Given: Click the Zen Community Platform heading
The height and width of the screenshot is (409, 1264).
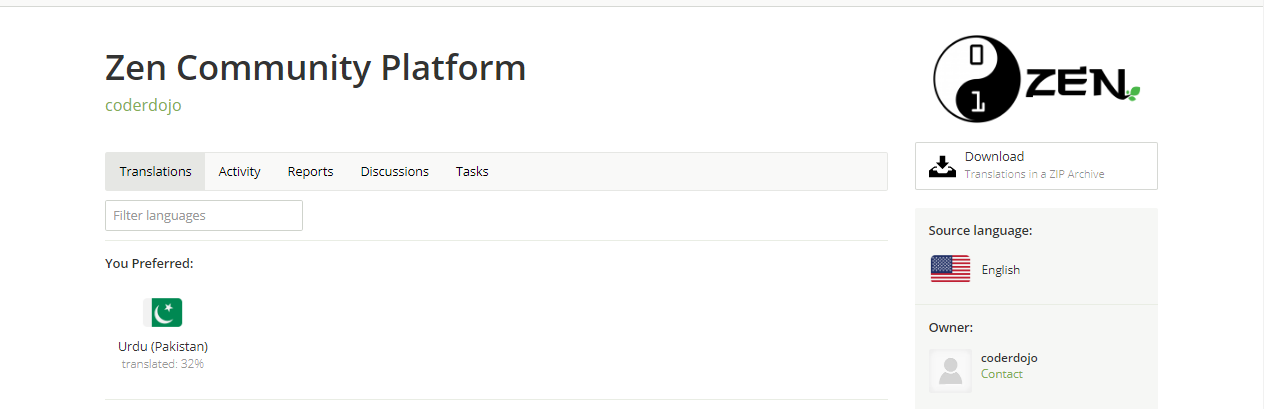Looking at the screenshot, I should pos(315,68).
